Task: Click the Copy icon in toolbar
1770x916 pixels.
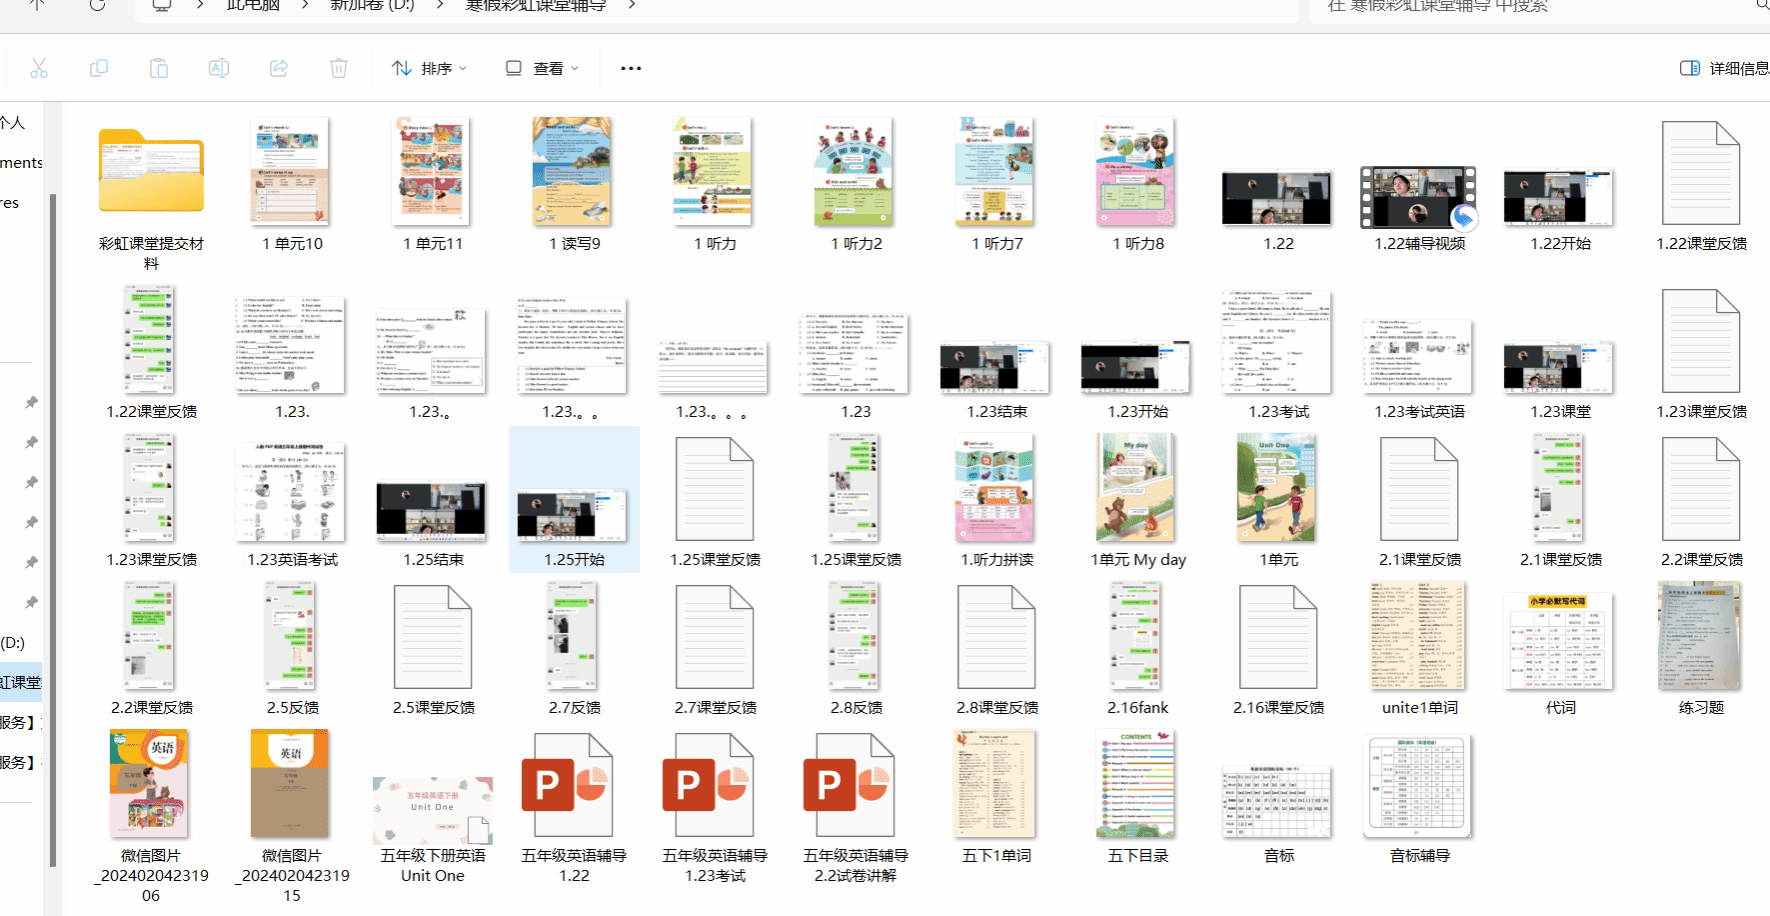Action: coord(99,68)
